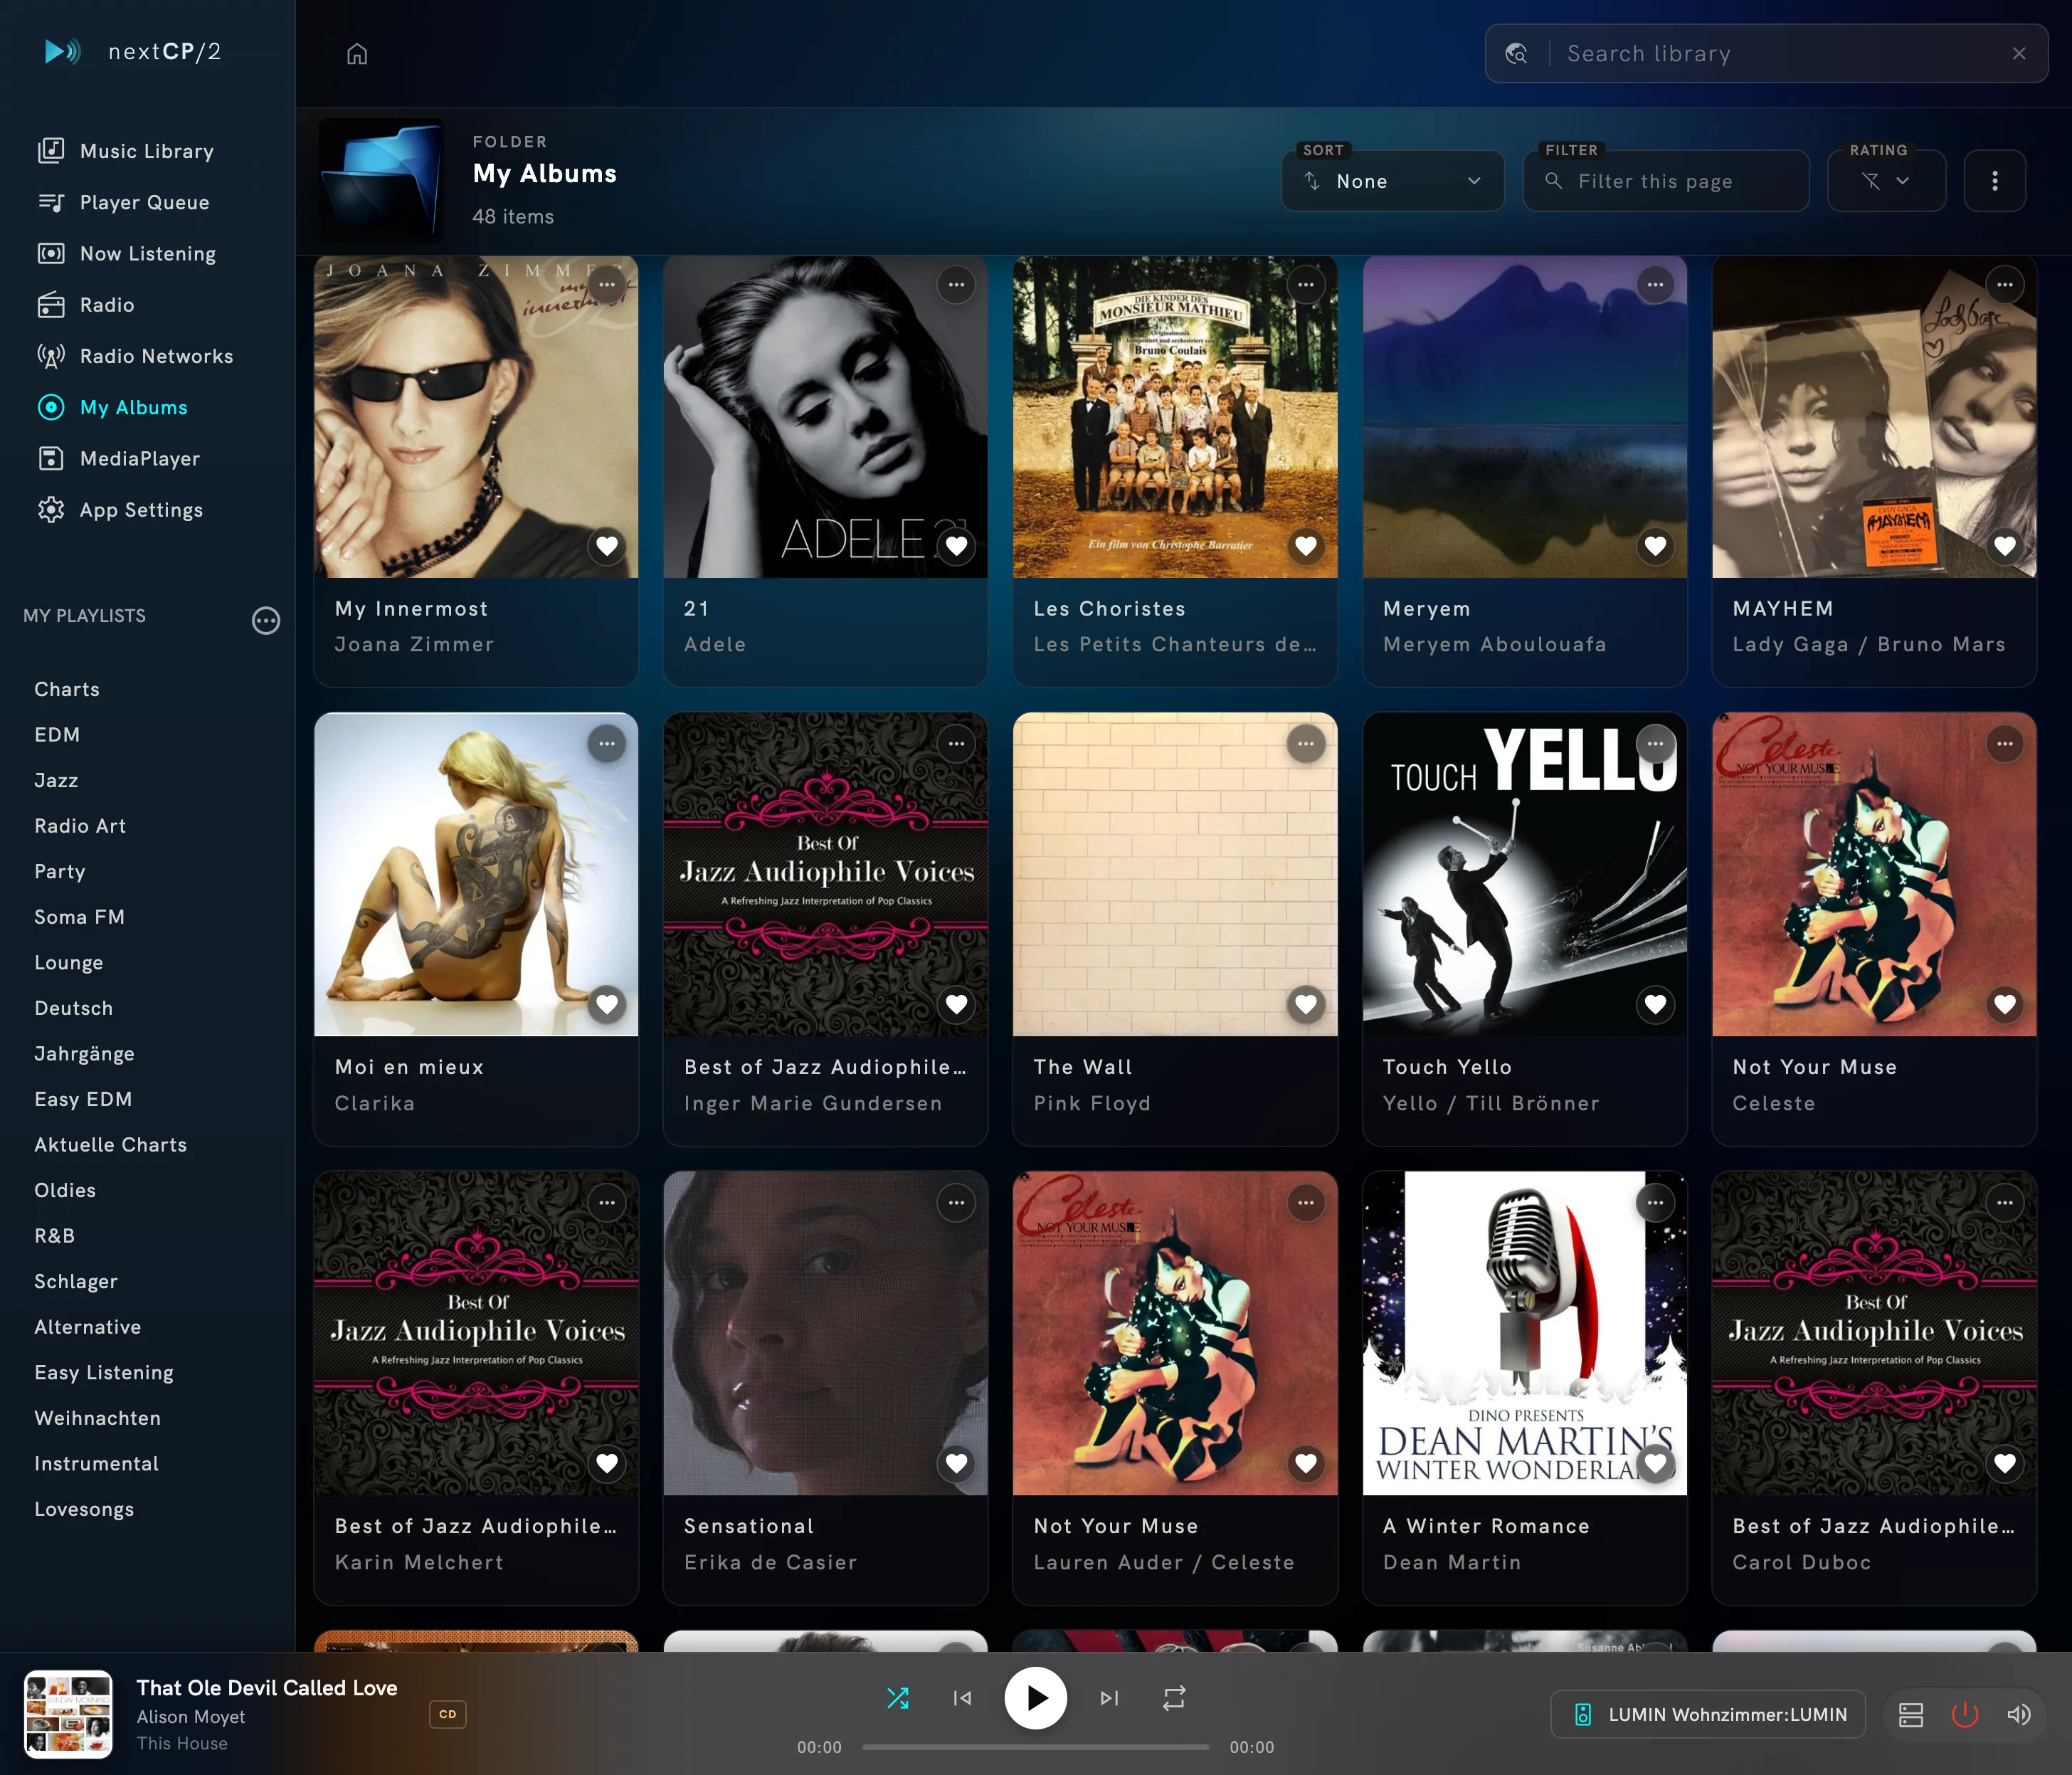The height and width of the screenshot is (1775, 2072).
Task: Open the Aktuelle Charts playlist
Action: point(111,1145)
